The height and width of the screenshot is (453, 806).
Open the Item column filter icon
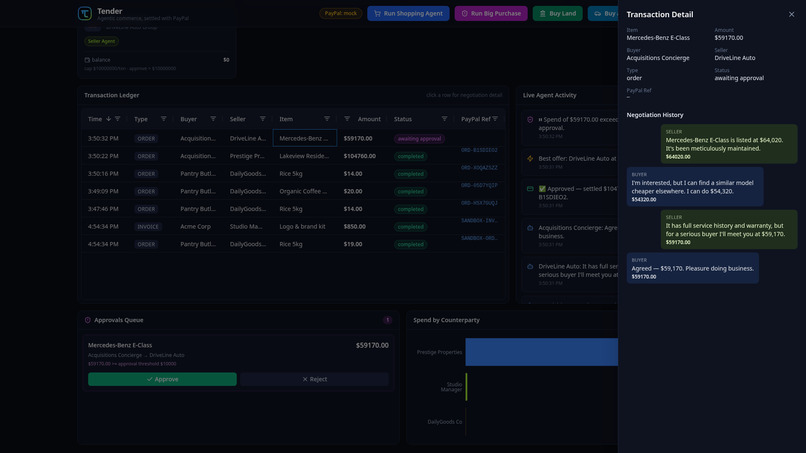(x=326, y=119)
